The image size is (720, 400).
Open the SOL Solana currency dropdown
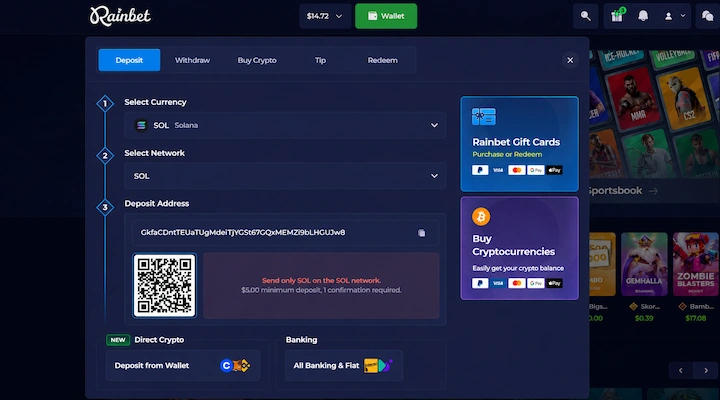click(x=285, y=125)
